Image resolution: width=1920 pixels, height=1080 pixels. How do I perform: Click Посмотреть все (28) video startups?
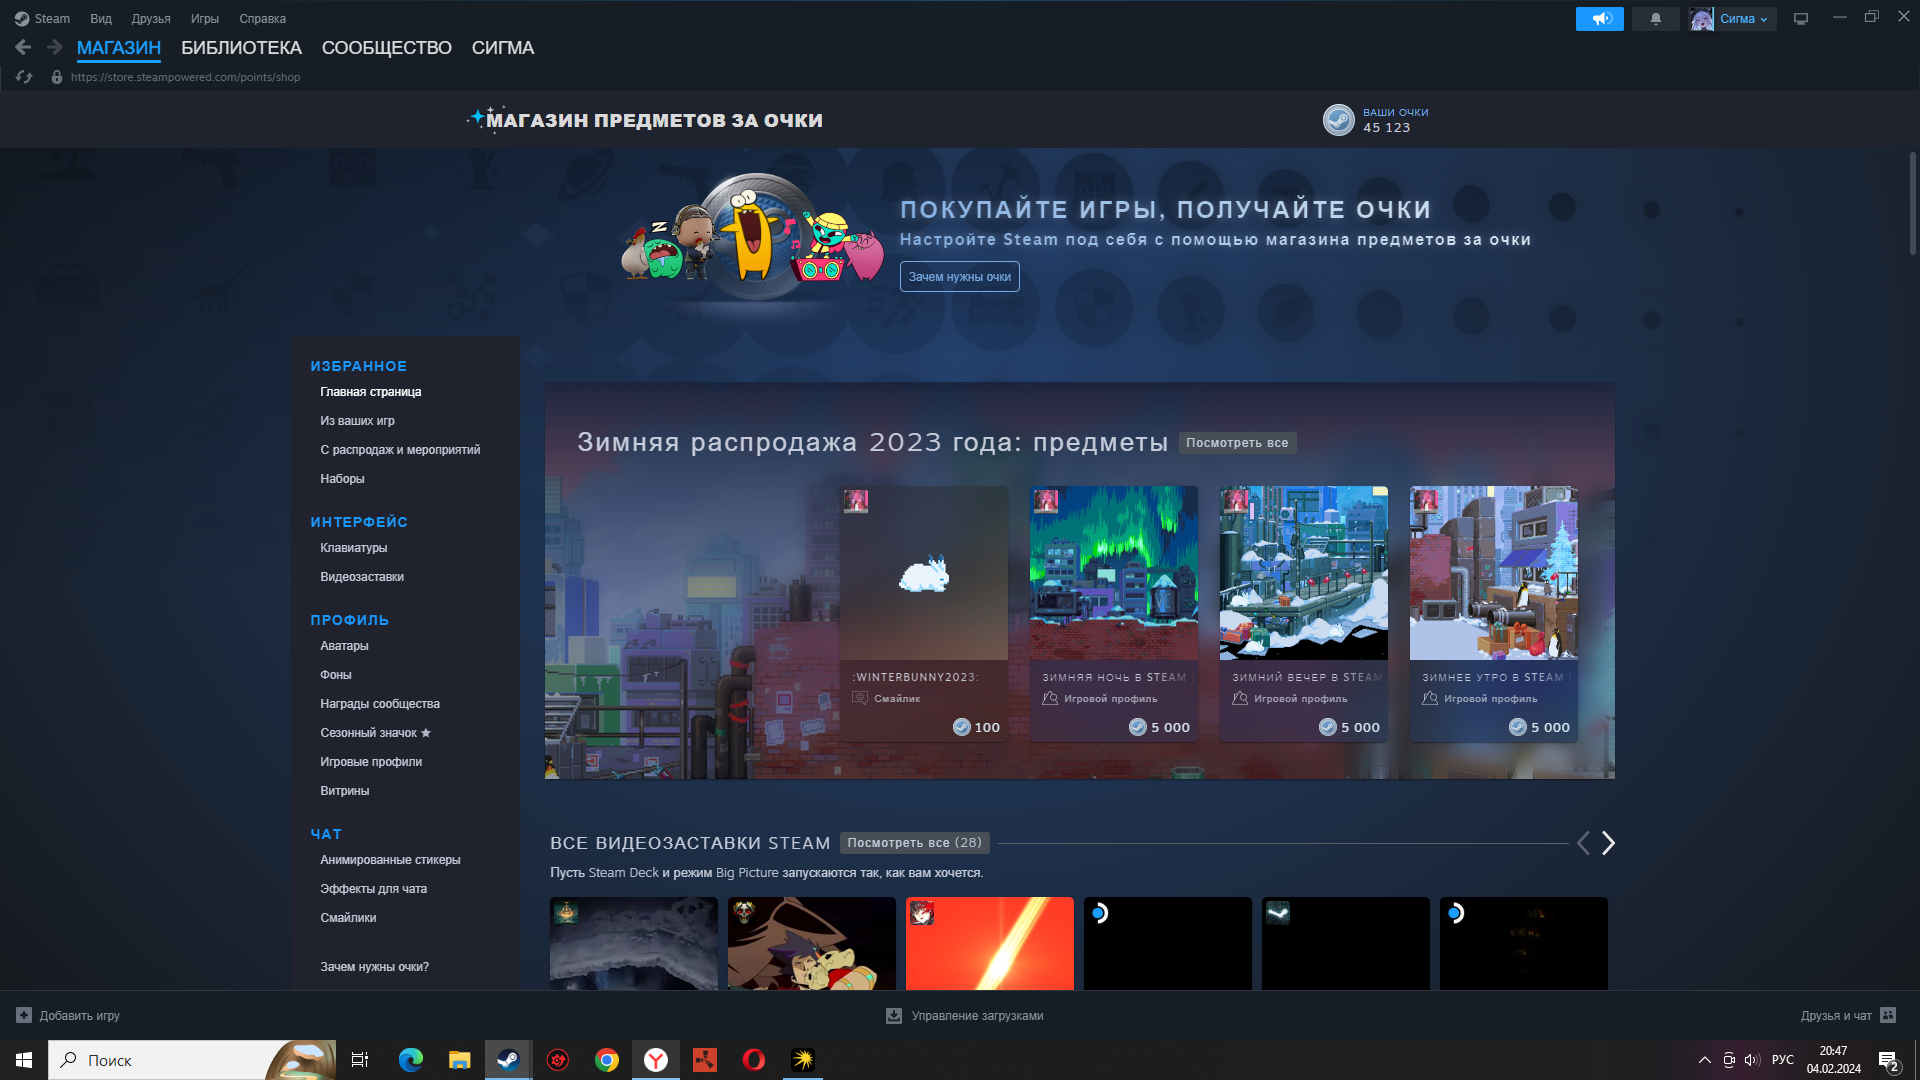pyautogui.click(x=915, y=843)
